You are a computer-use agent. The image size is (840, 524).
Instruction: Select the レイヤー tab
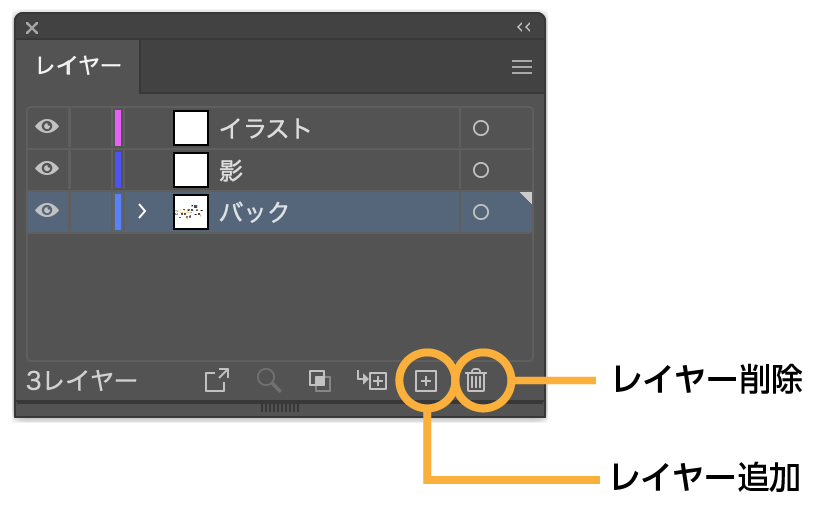(78, 66)
